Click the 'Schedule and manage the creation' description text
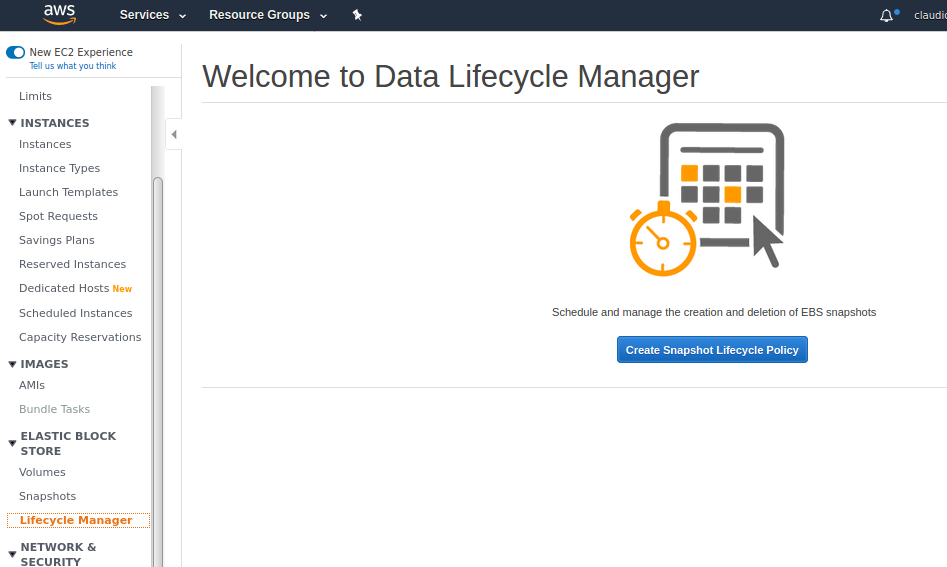 click(714, 312)
